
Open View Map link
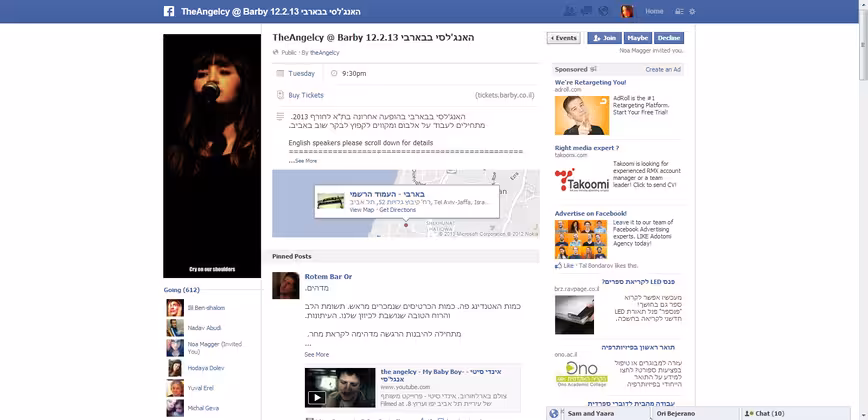[x=362, y=210]
